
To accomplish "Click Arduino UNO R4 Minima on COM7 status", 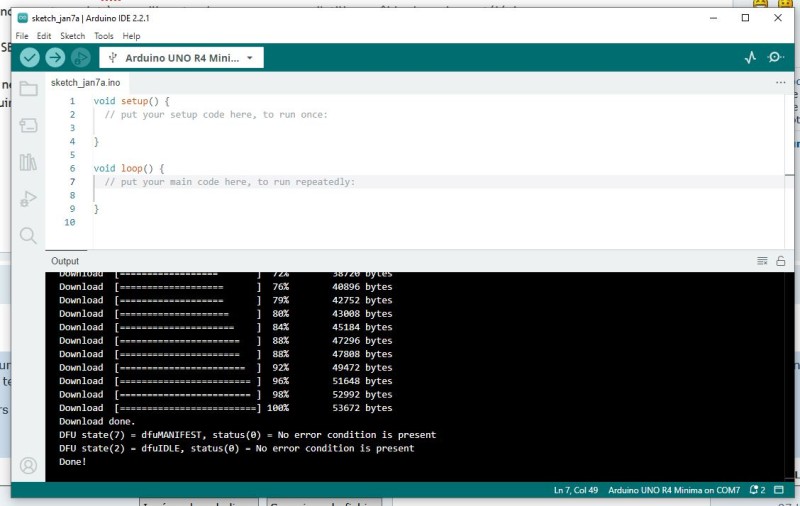I will coord(674,490).
